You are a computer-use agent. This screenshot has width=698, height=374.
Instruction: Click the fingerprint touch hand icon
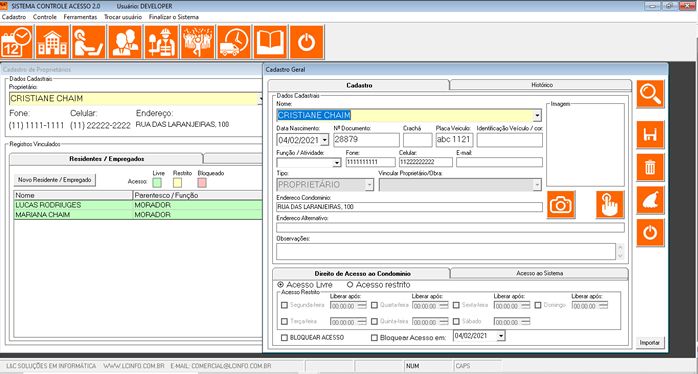(x=610, y=205)
